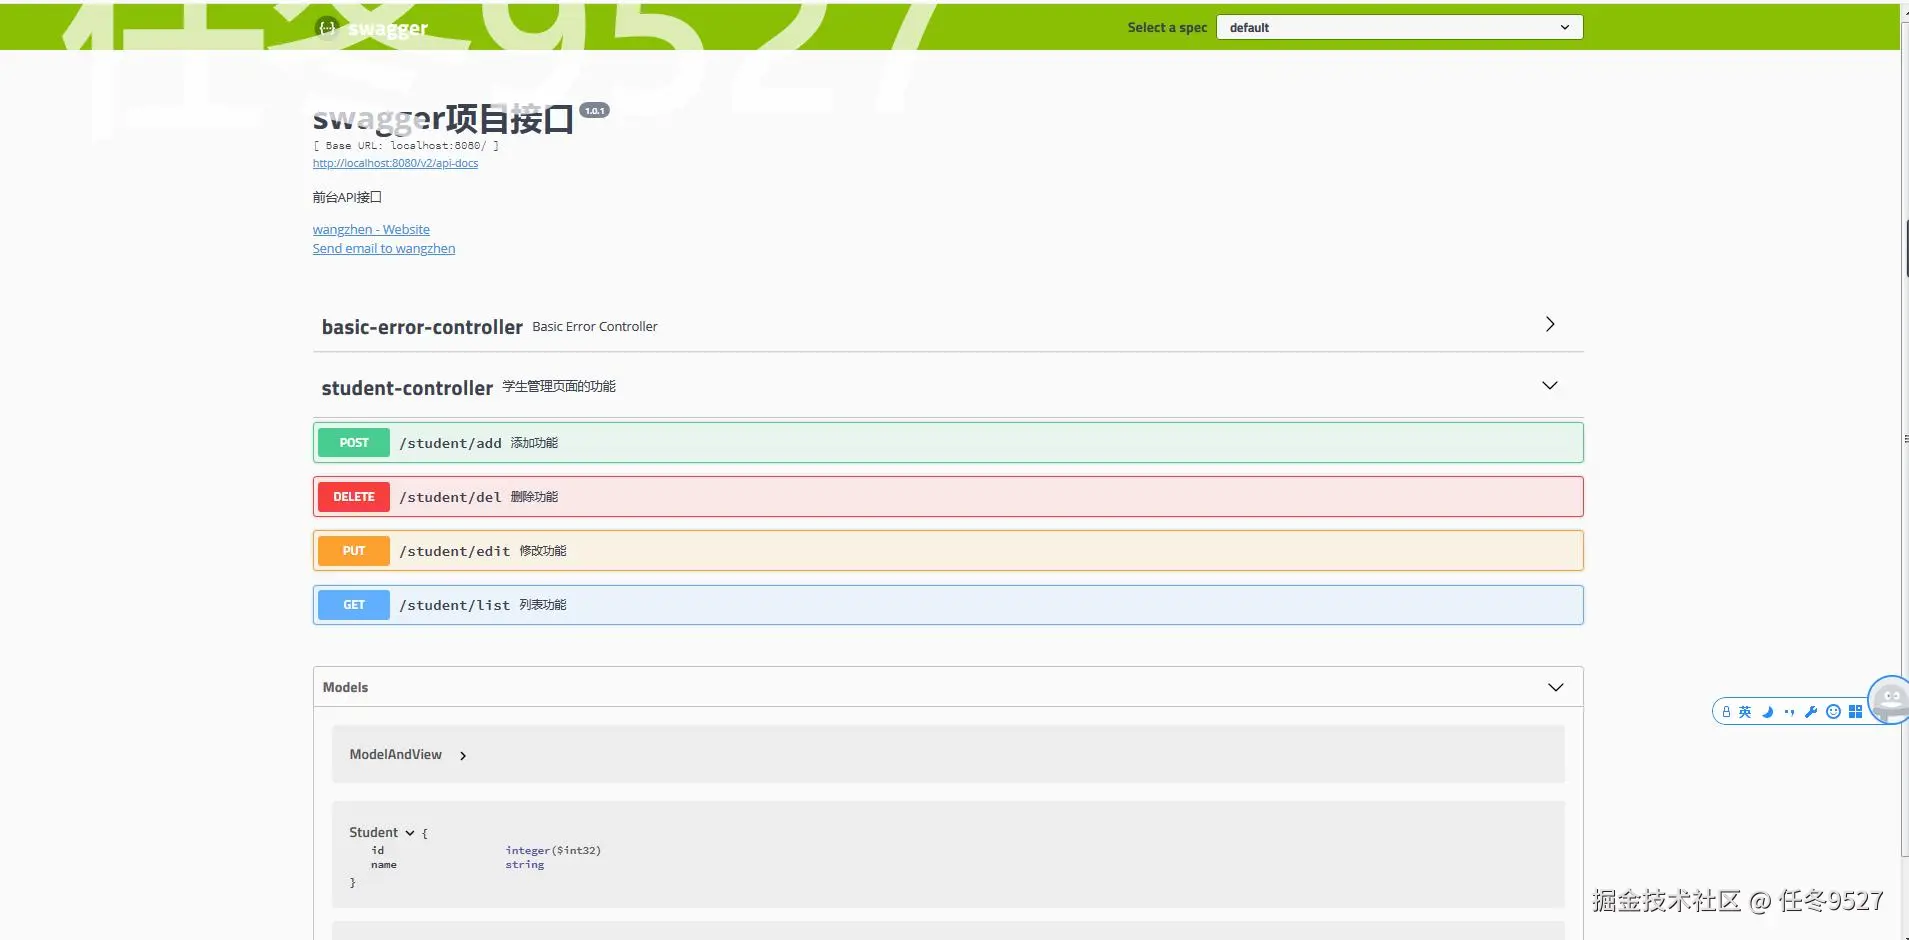Expand the ModelAndView model arrow
The image size is (1909, 940).
tap(463, 756)
